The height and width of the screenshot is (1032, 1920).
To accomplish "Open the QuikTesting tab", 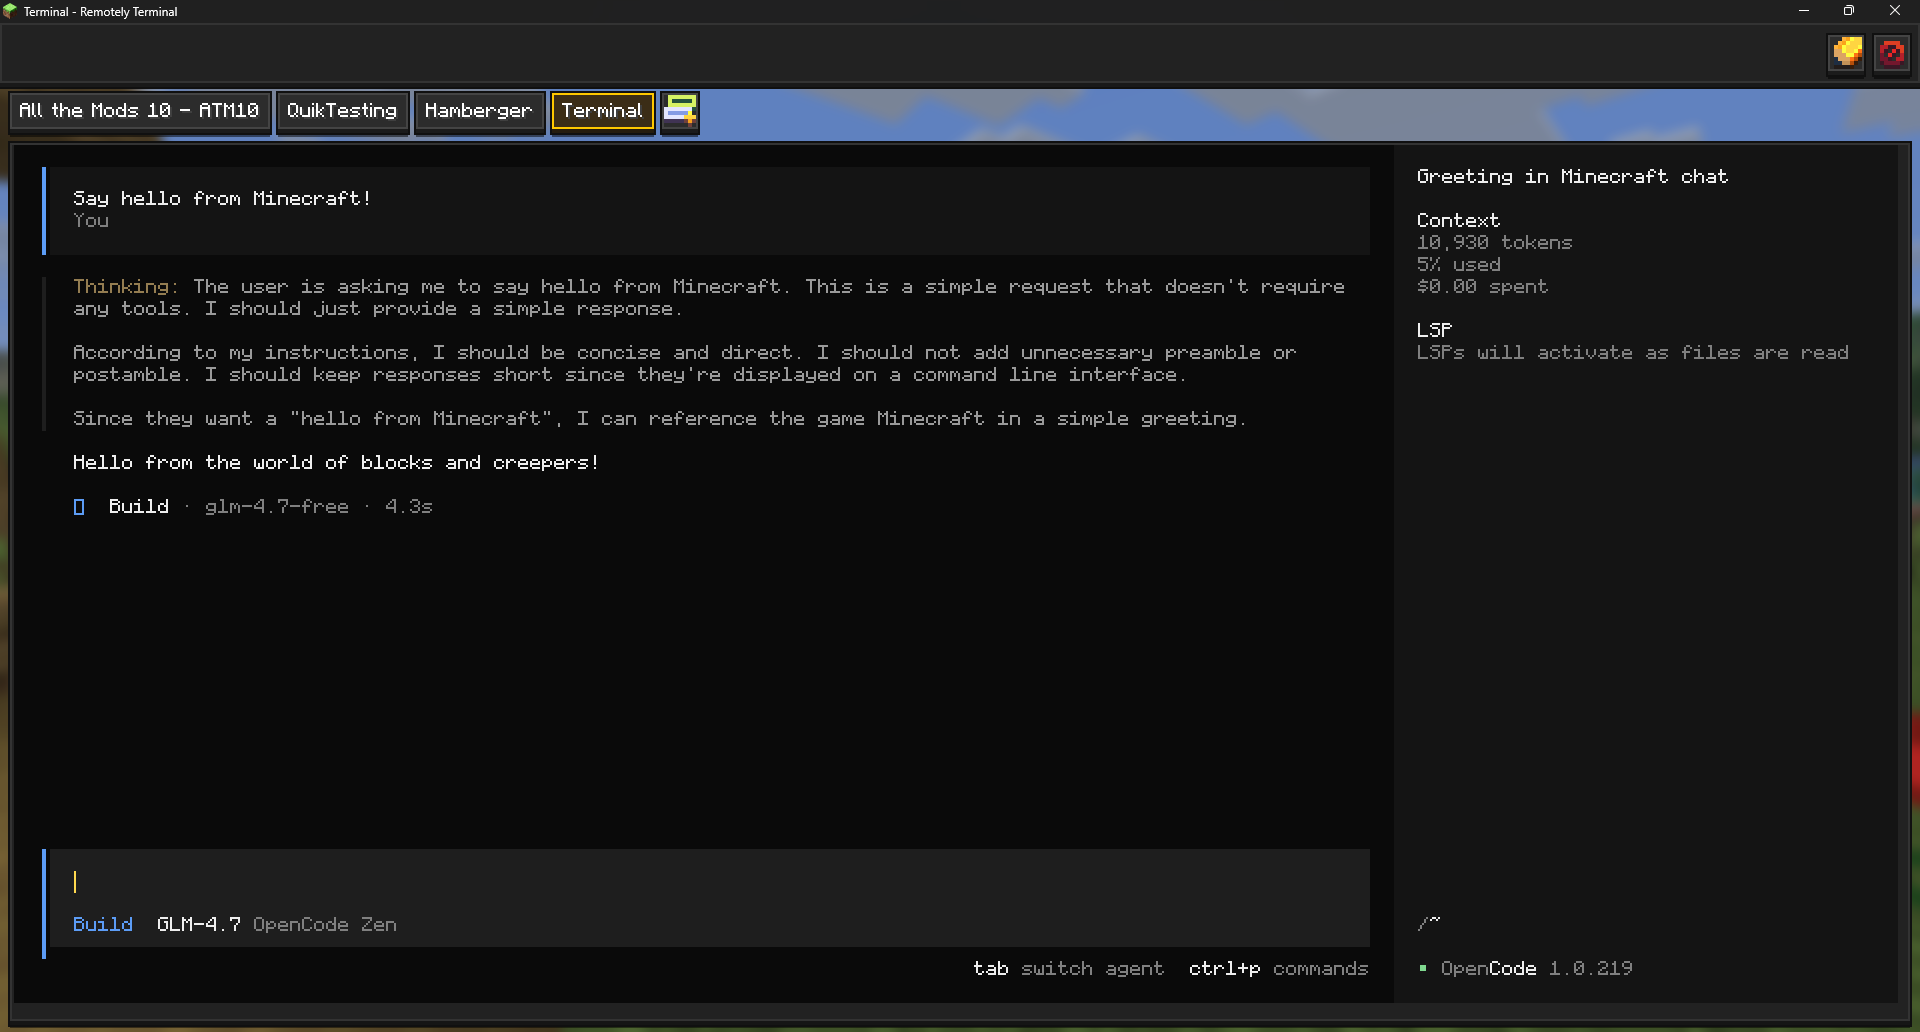I will 342,111.
